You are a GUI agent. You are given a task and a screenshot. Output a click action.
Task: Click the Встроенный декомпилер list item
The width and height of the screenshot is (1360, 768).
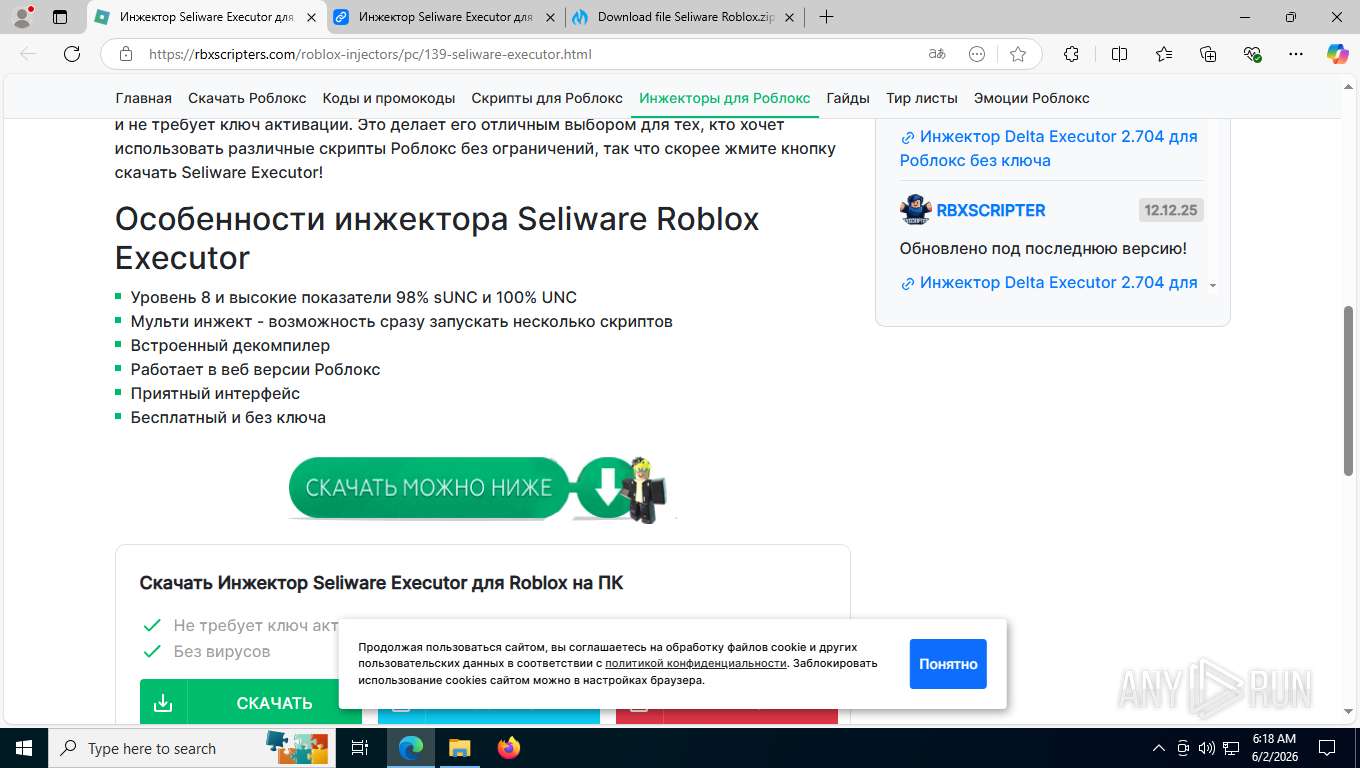tap(230, 345)
